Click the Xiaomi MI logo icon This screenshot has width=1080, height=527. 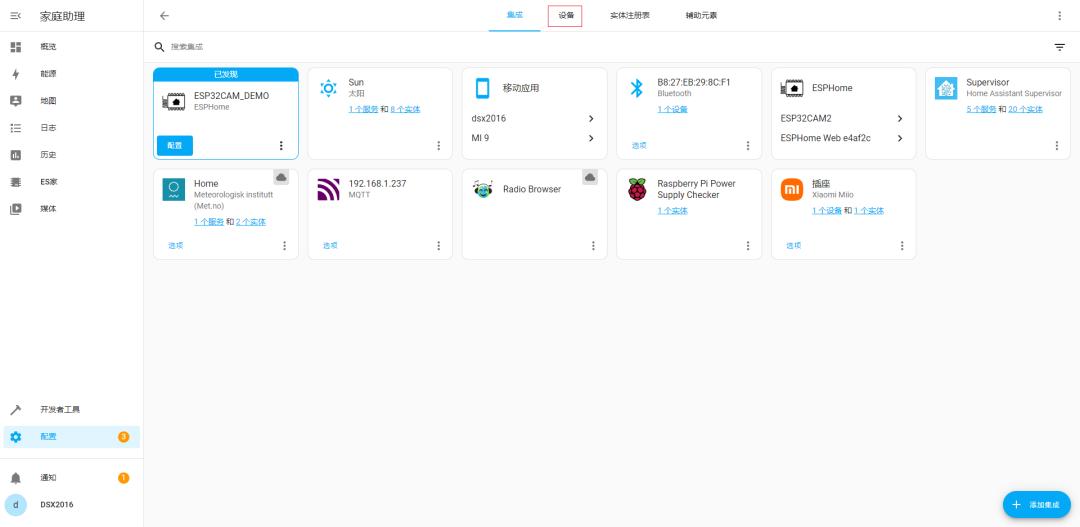point(792,189)
